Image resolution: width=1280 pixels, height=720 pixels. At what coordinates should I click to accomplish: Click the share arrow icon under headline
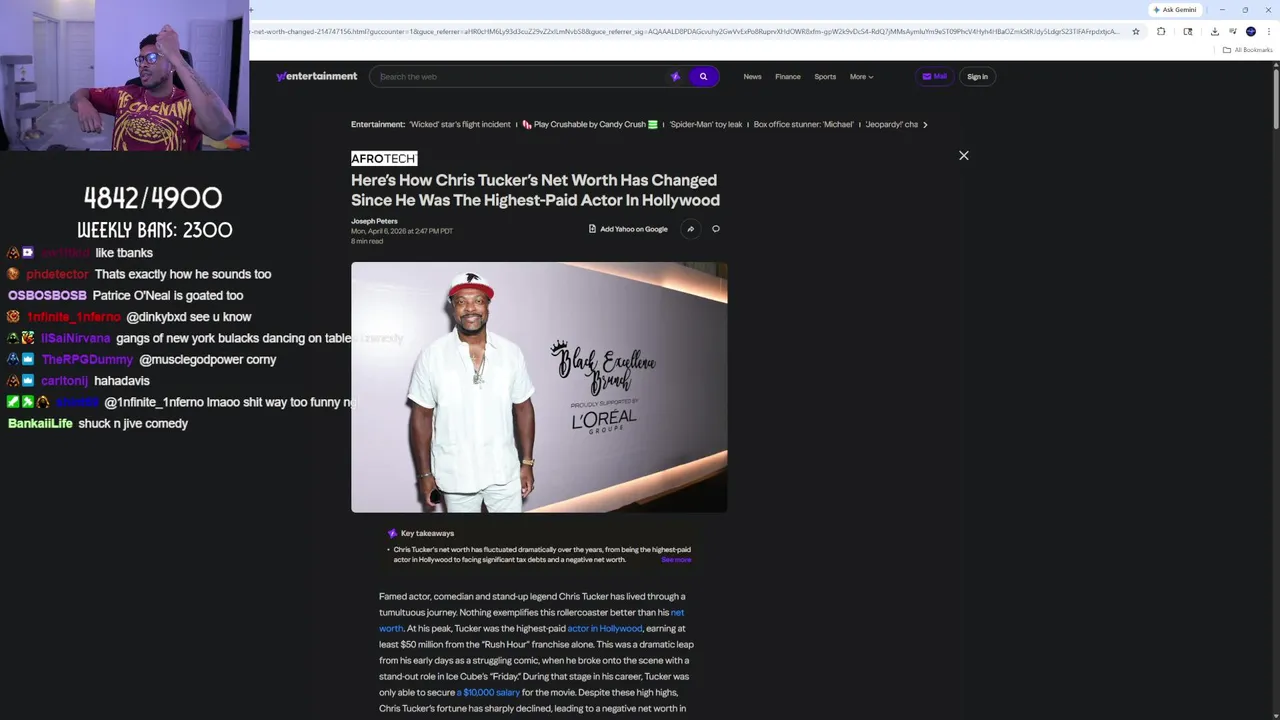pyautogui.click(x=690, y=229)
